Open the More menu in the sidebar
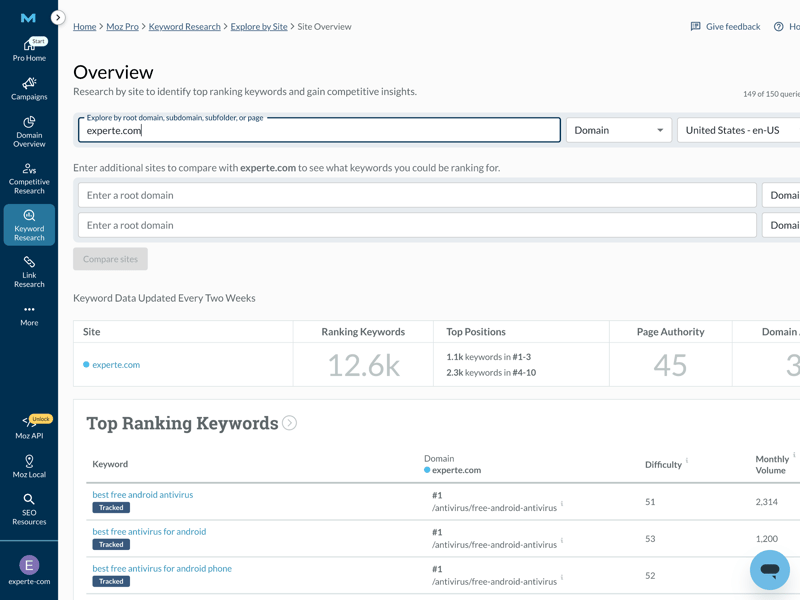 pos(29,315)
